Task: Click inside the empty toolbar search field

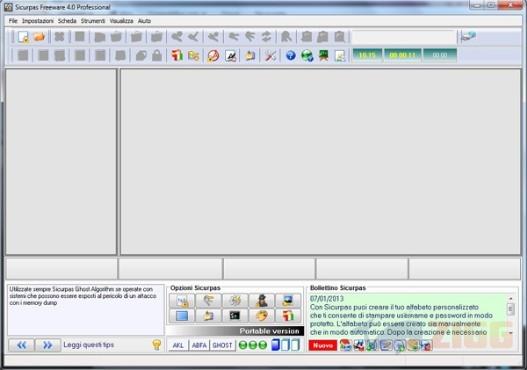Action: 404,37
